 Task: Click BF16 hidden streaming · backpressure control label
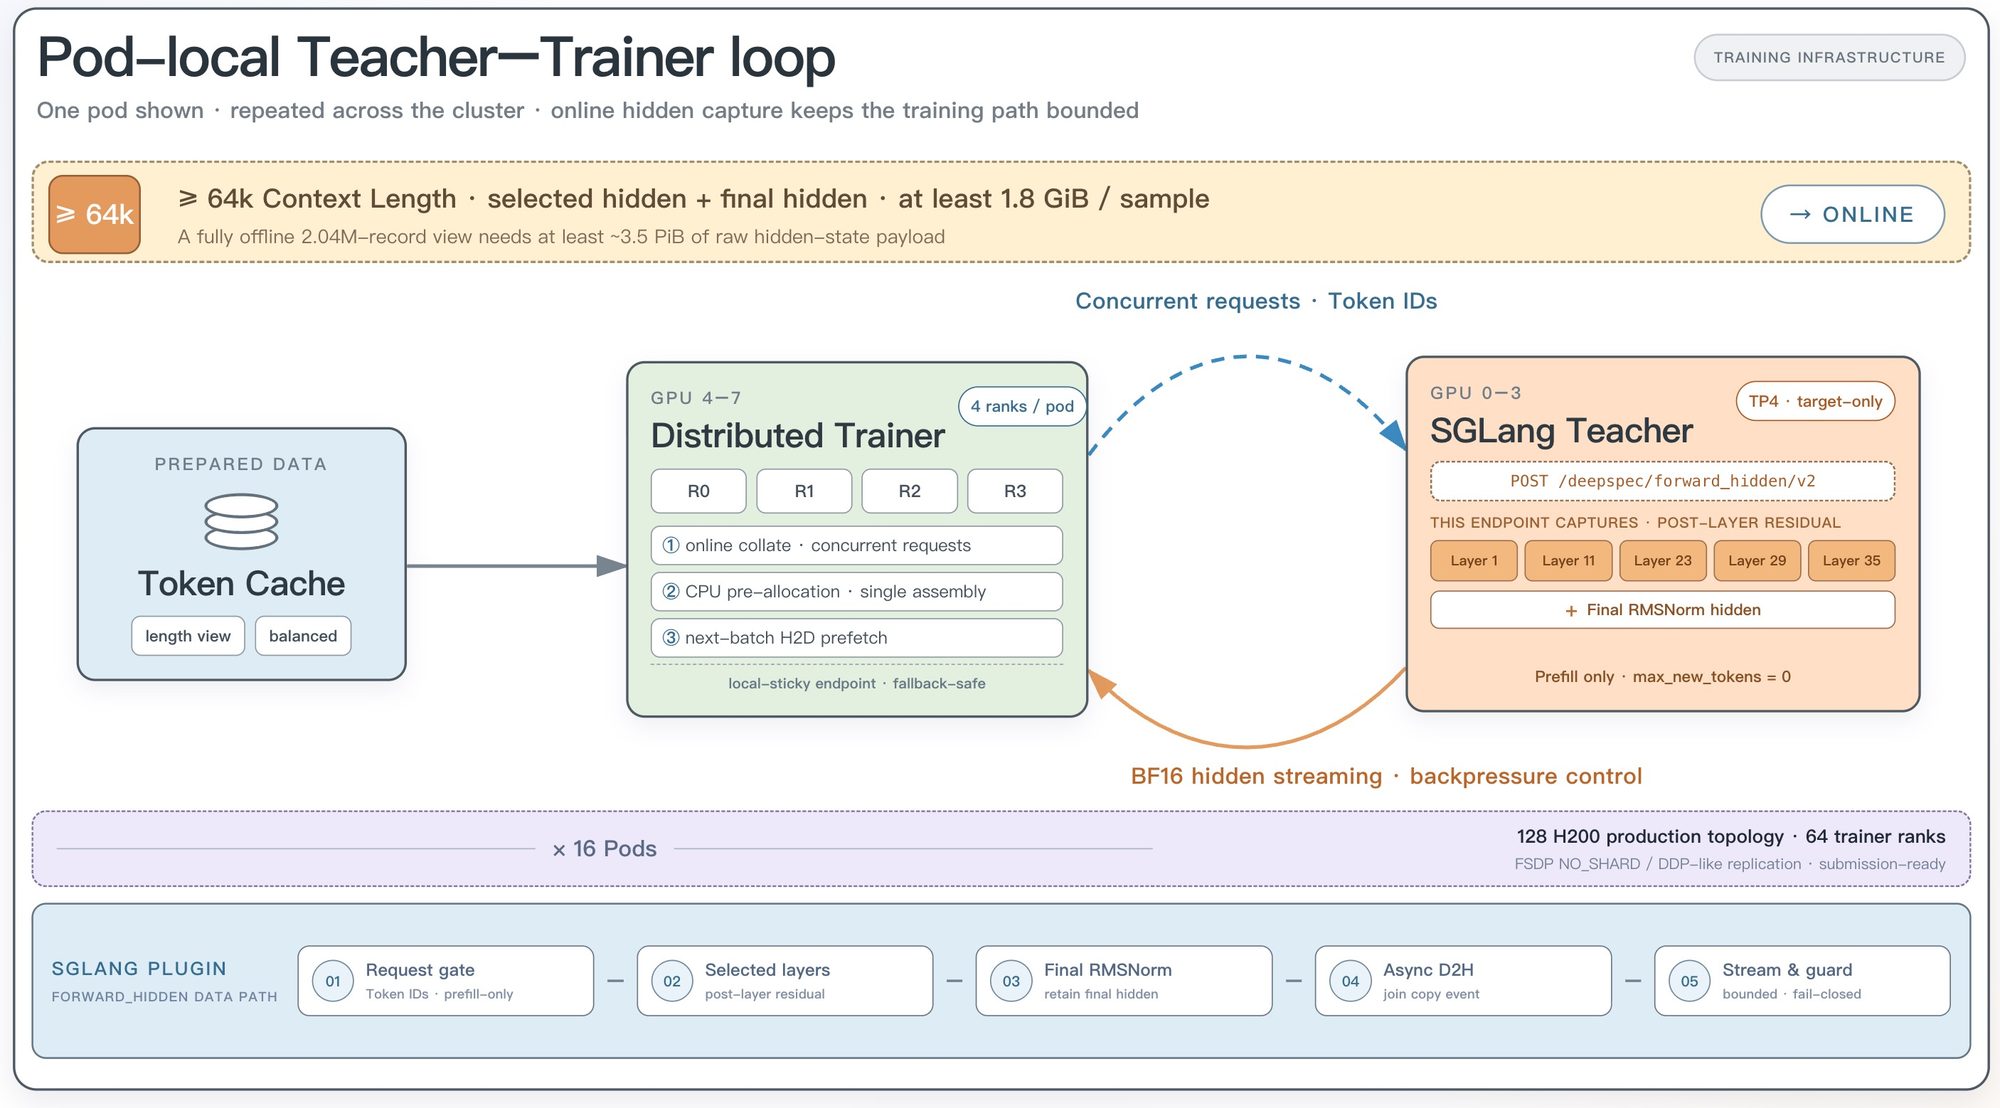click(x=1386, y=776)
